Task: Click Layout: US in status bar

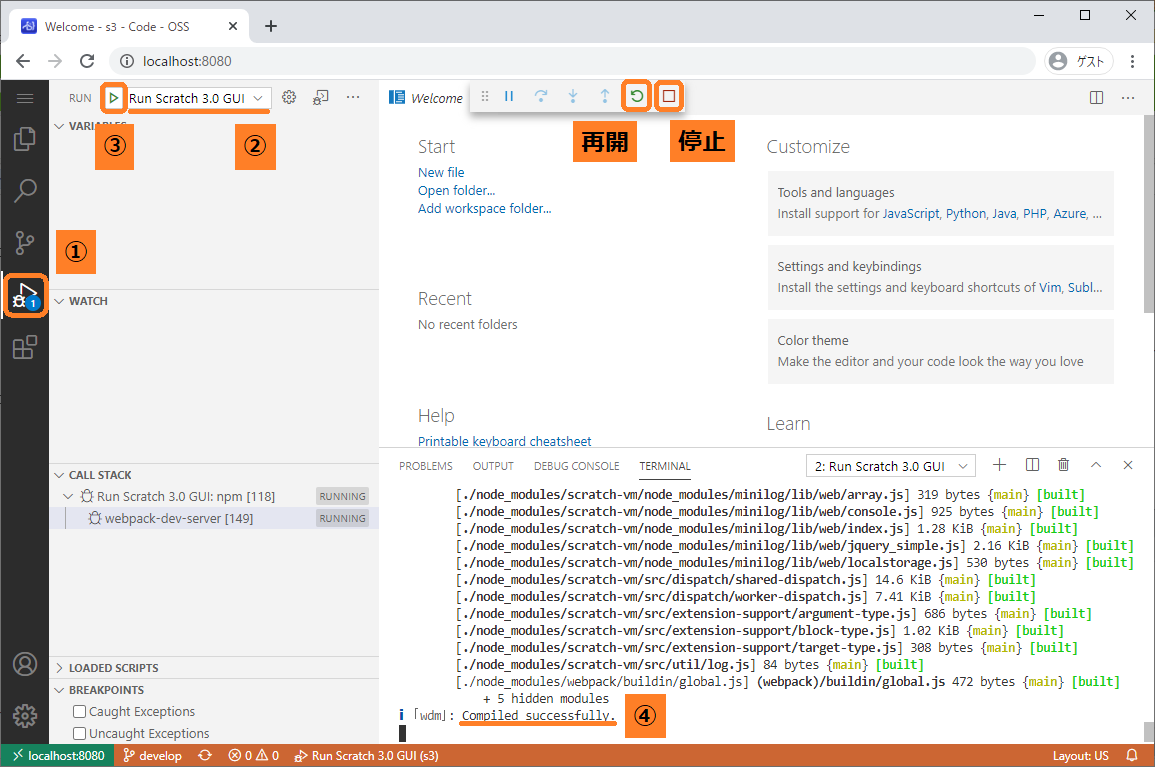Action: [x=1081, y=755]
